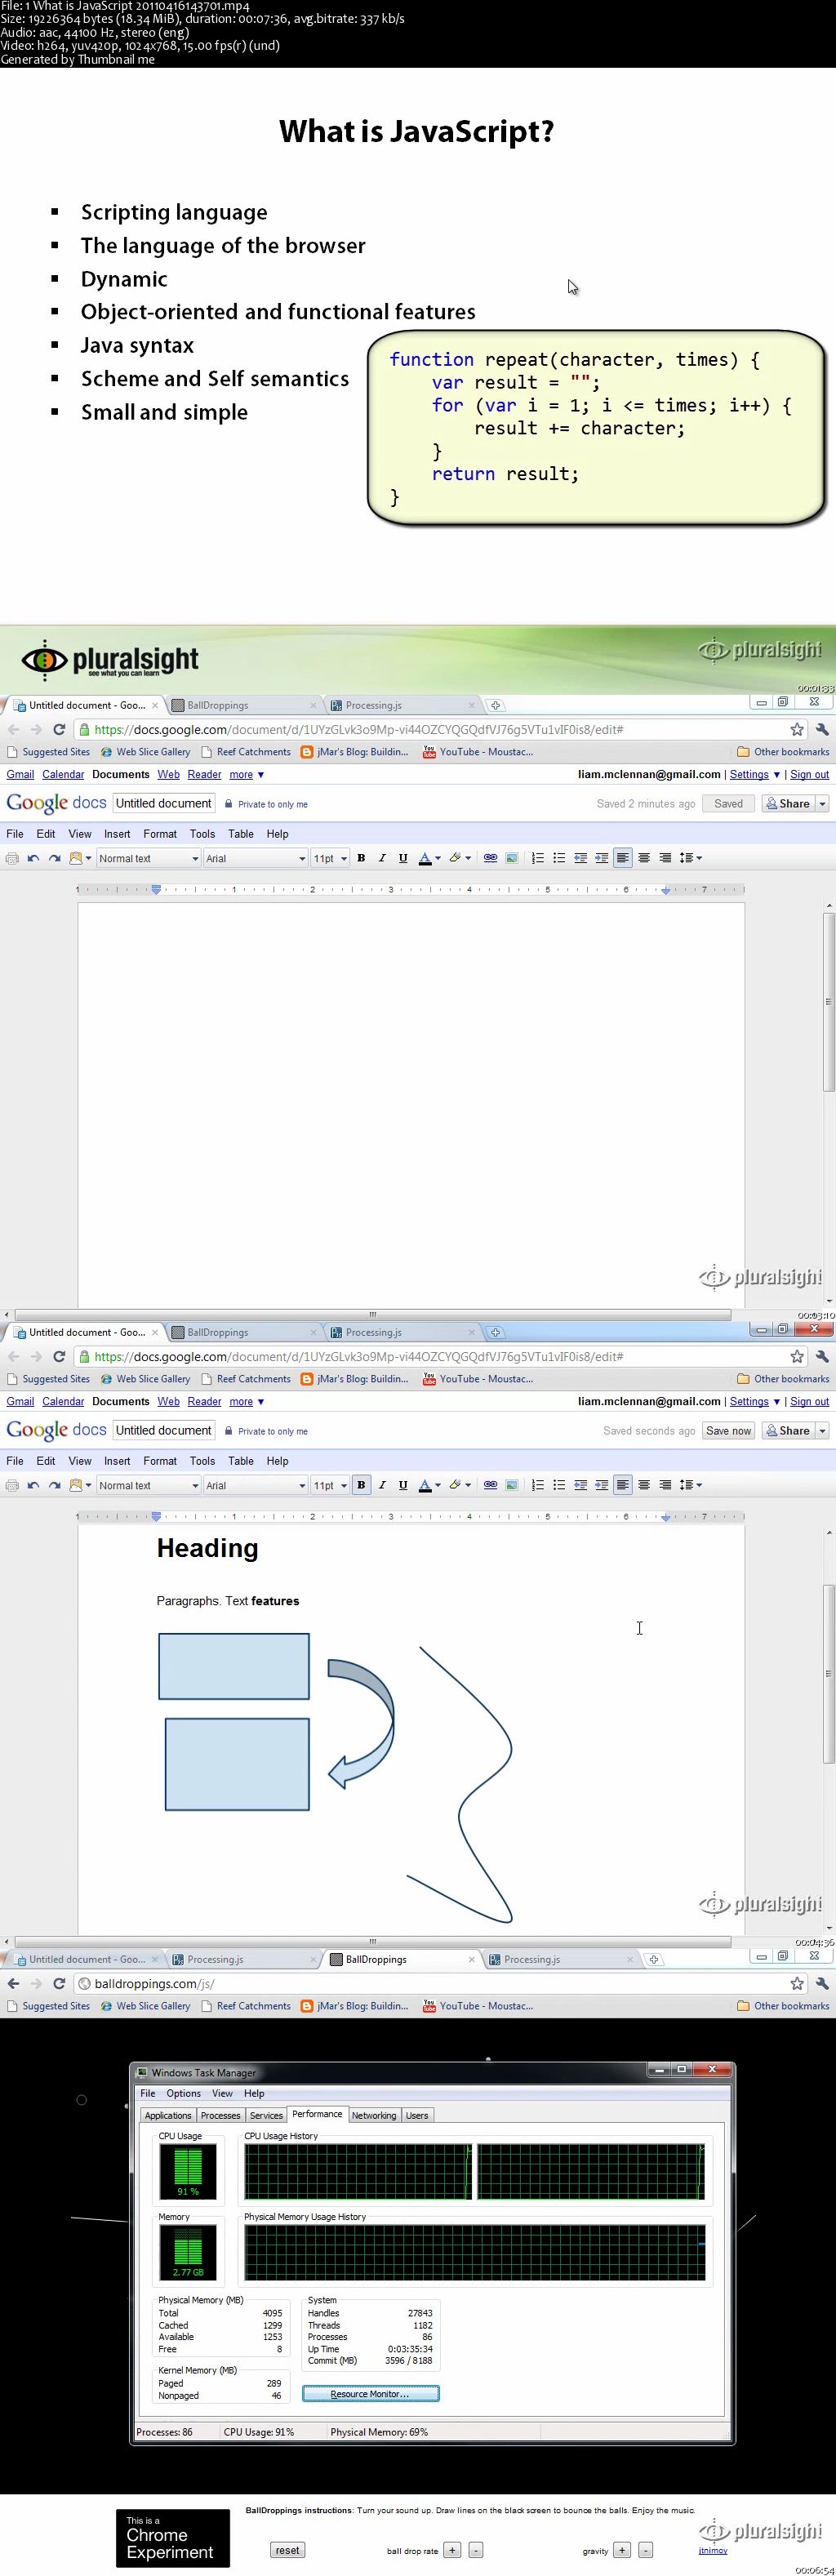Image resolution: width=836 pixels, height=2576 pixels.
Task: Open the Performance tab in Task Manager
Action: 317,2114
